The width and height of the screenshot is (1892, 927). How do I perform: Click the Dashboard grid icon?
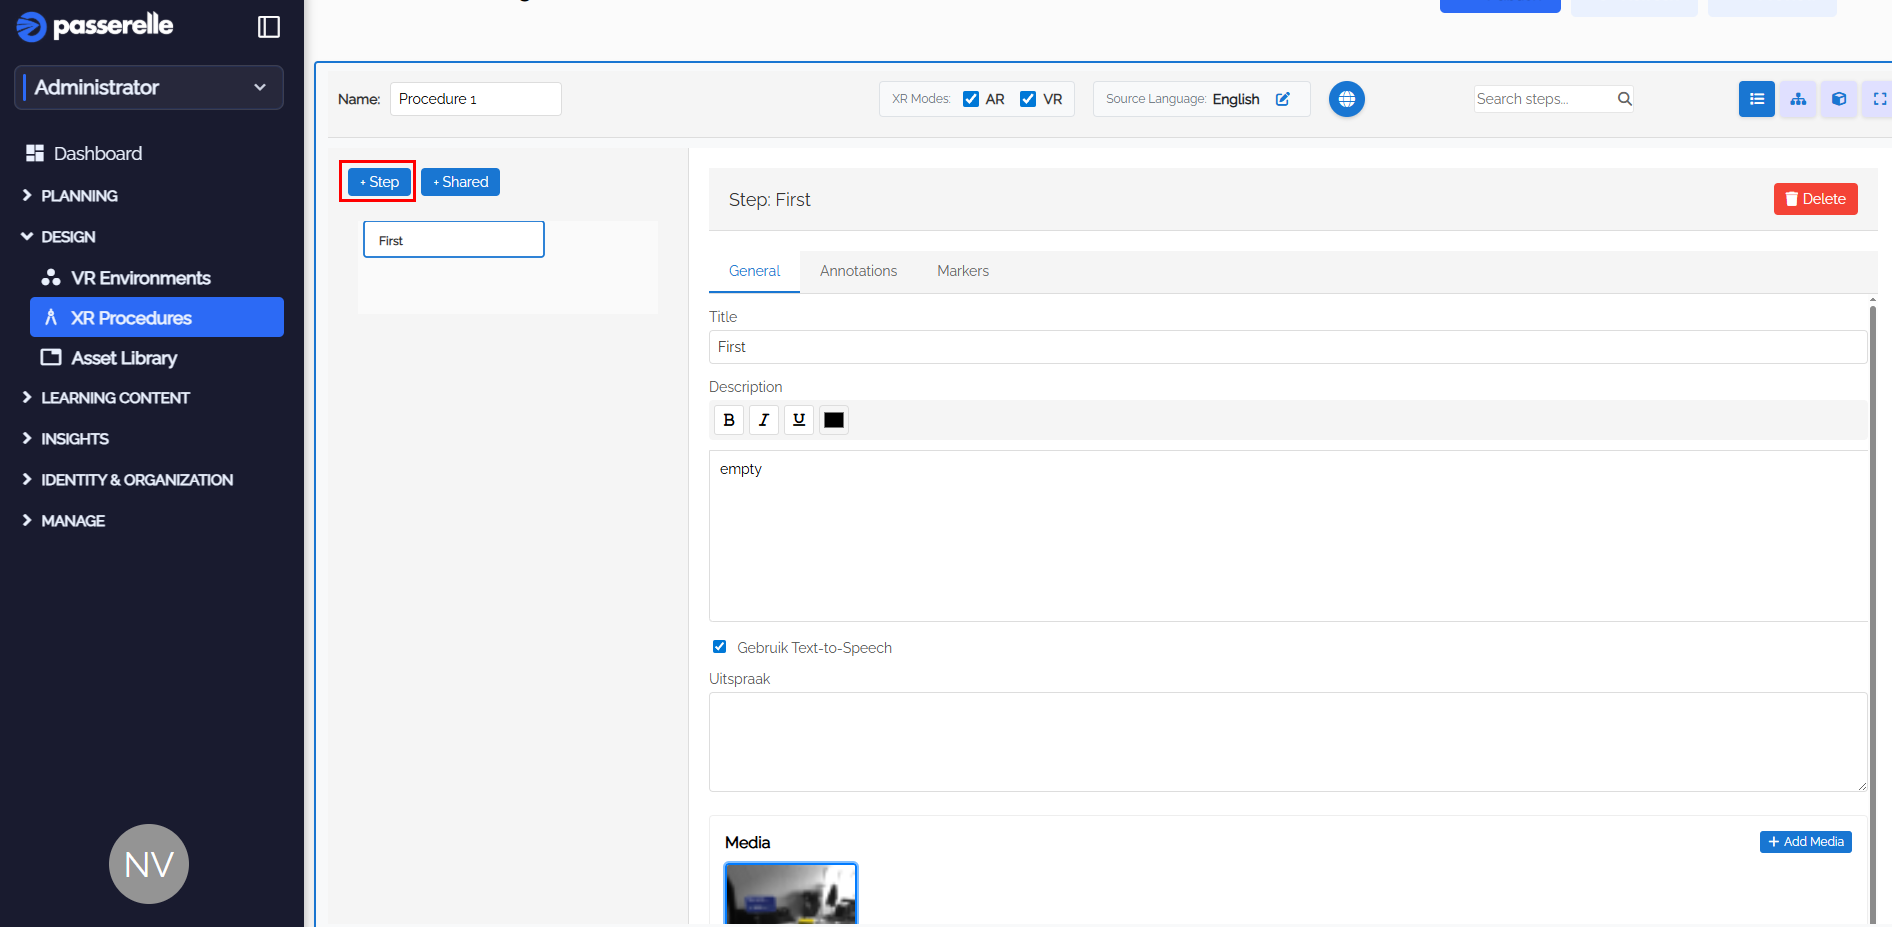click(x=35, y=153)
